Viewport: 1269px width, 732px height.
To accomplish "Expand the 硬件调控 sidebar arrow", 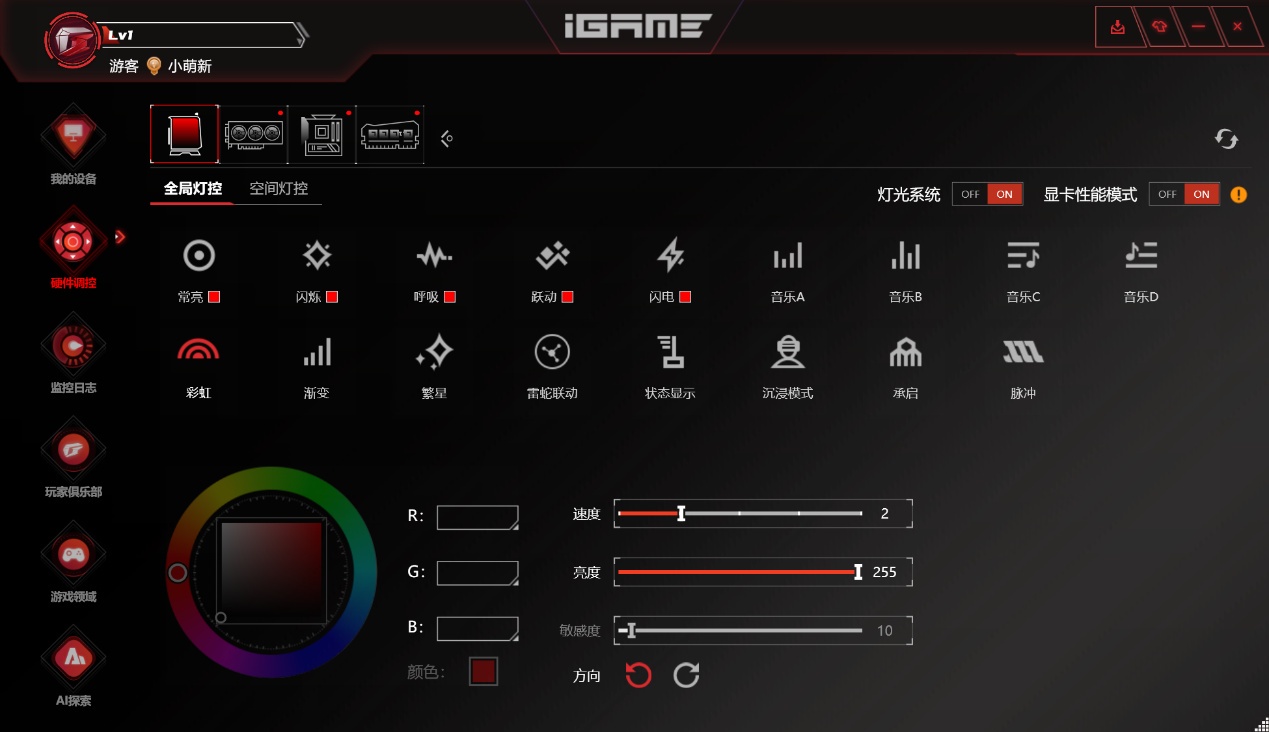I will (x=120, y=237).
